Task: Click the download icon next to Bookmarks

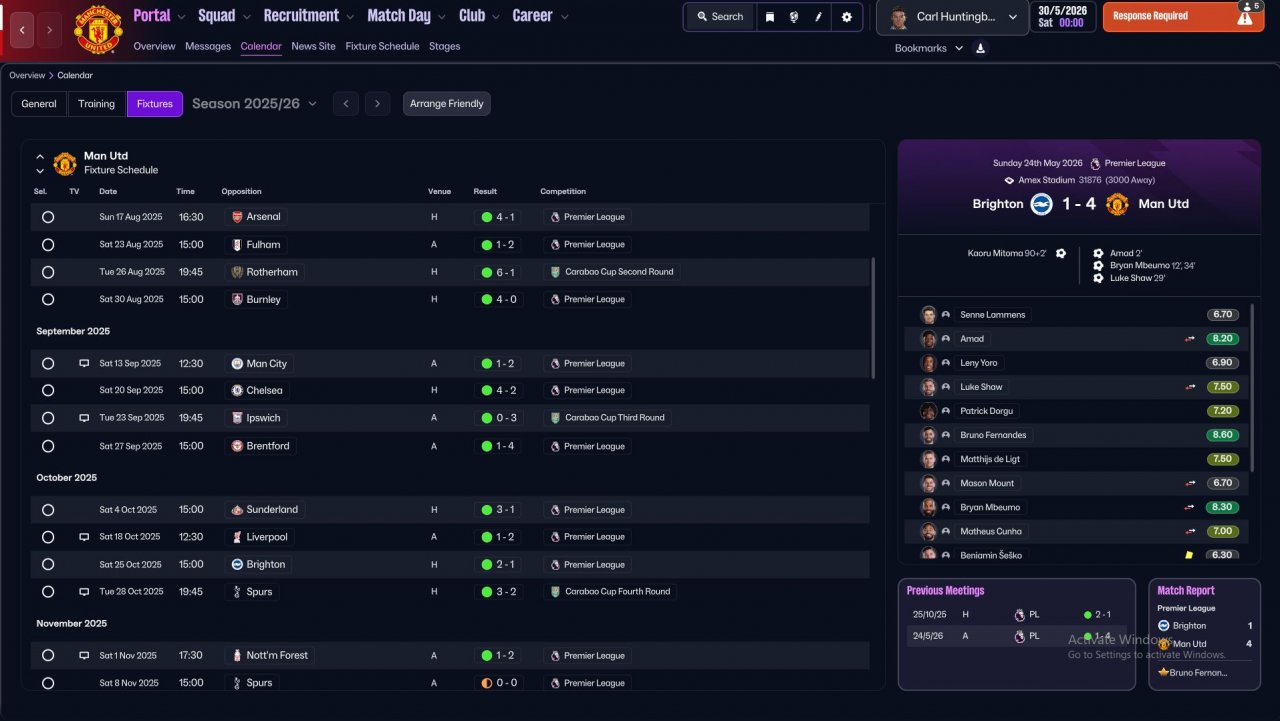Action: (980, 48)
